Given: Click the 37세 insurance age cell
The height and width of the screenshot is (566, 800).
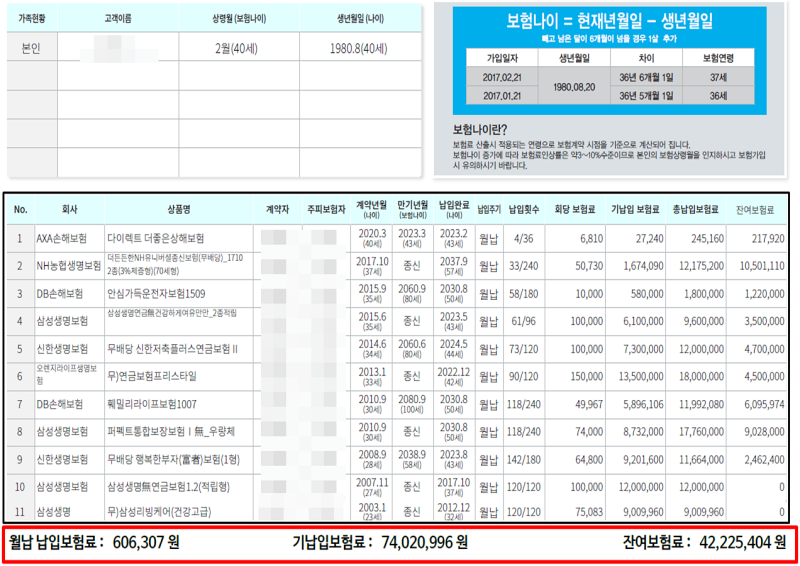Looking at the screenshot, I should (x=718, y=78).
